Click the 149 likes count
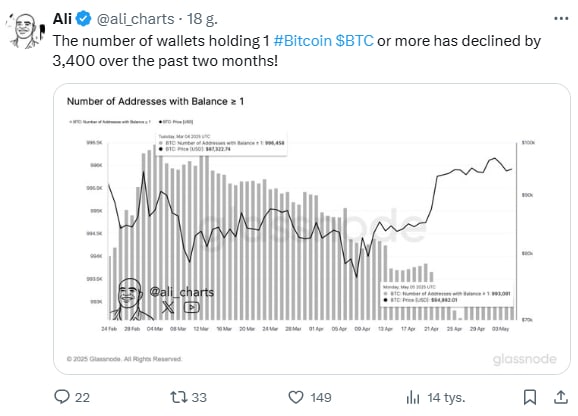The width and height of the screenshot is (578, 416). pyautogui.click(x=321, y=397)
